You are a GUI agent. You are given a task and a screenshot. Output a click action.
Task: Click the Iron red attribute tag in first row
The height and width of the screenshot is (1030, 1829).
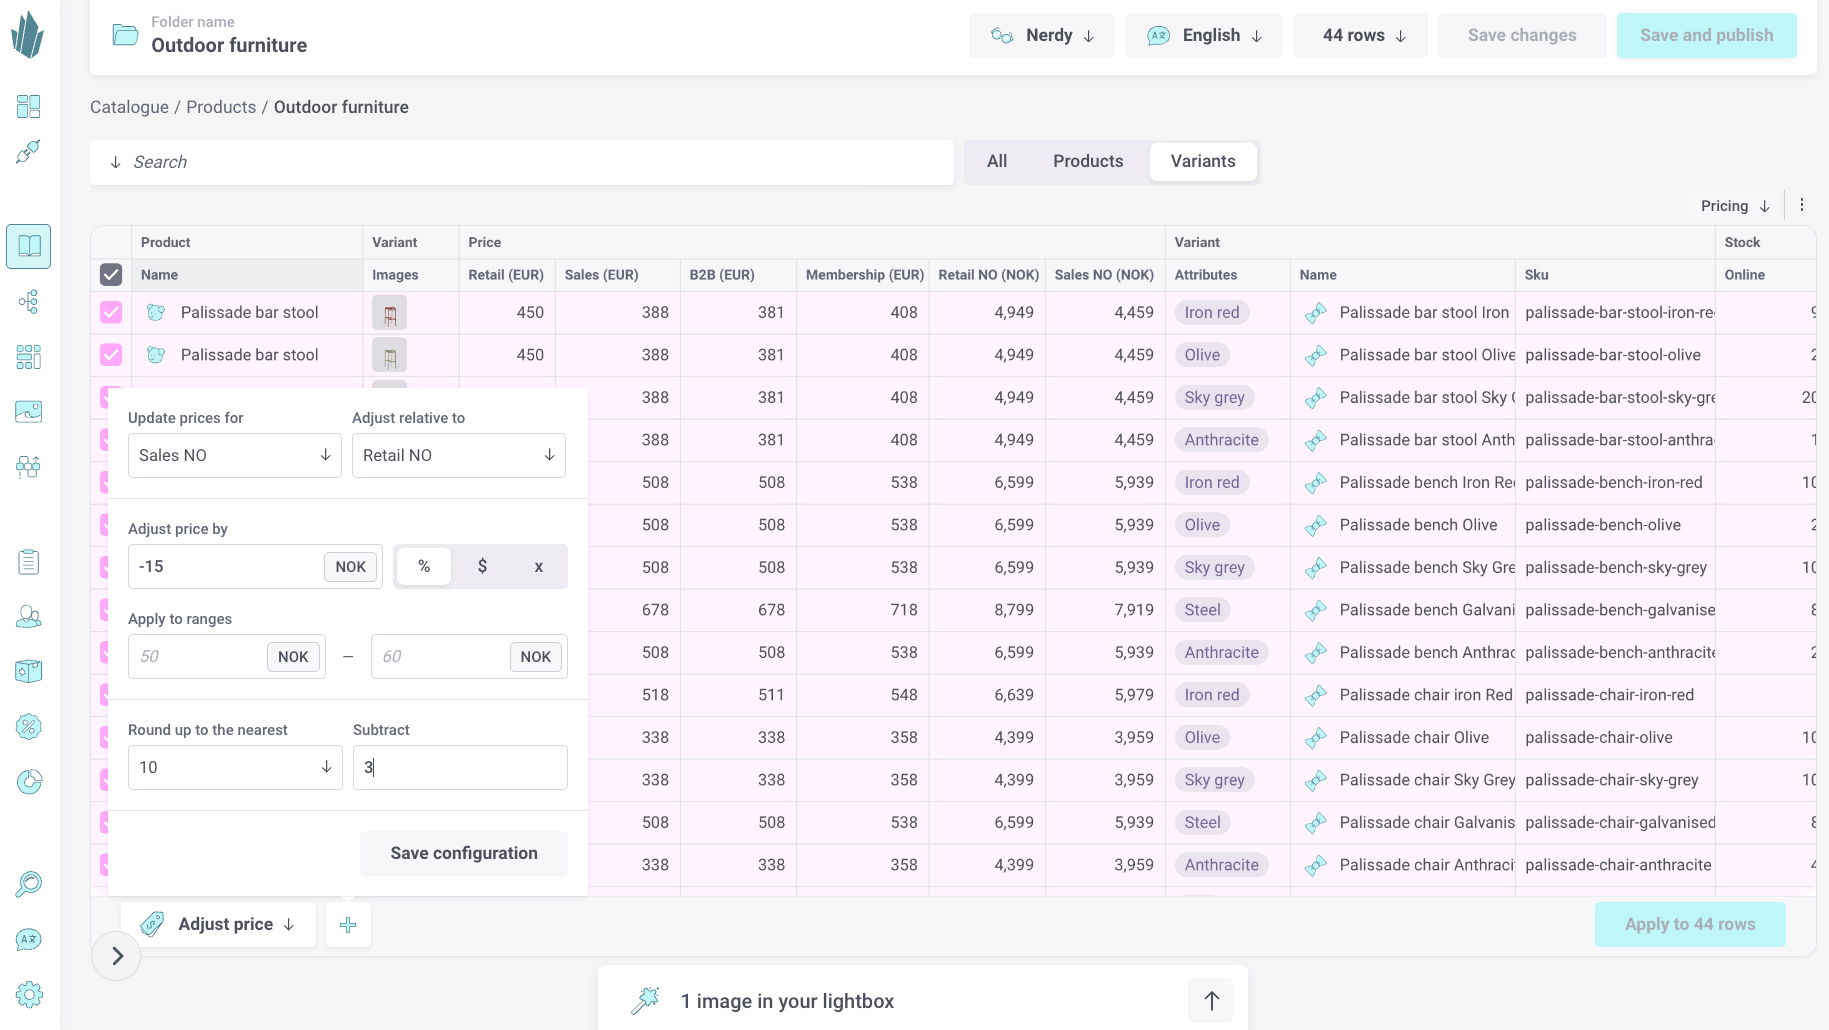point(1211,313)
